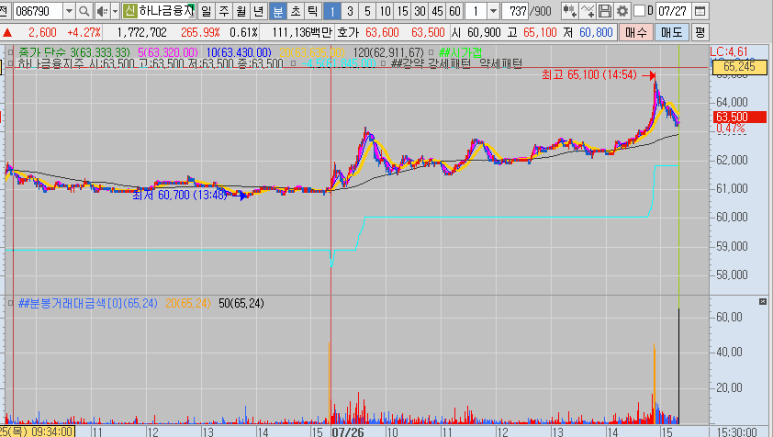The height and width of the screenshot is (437, 773).
Task: Select the 60-minute interval button
Action: (x=455, y=11)
